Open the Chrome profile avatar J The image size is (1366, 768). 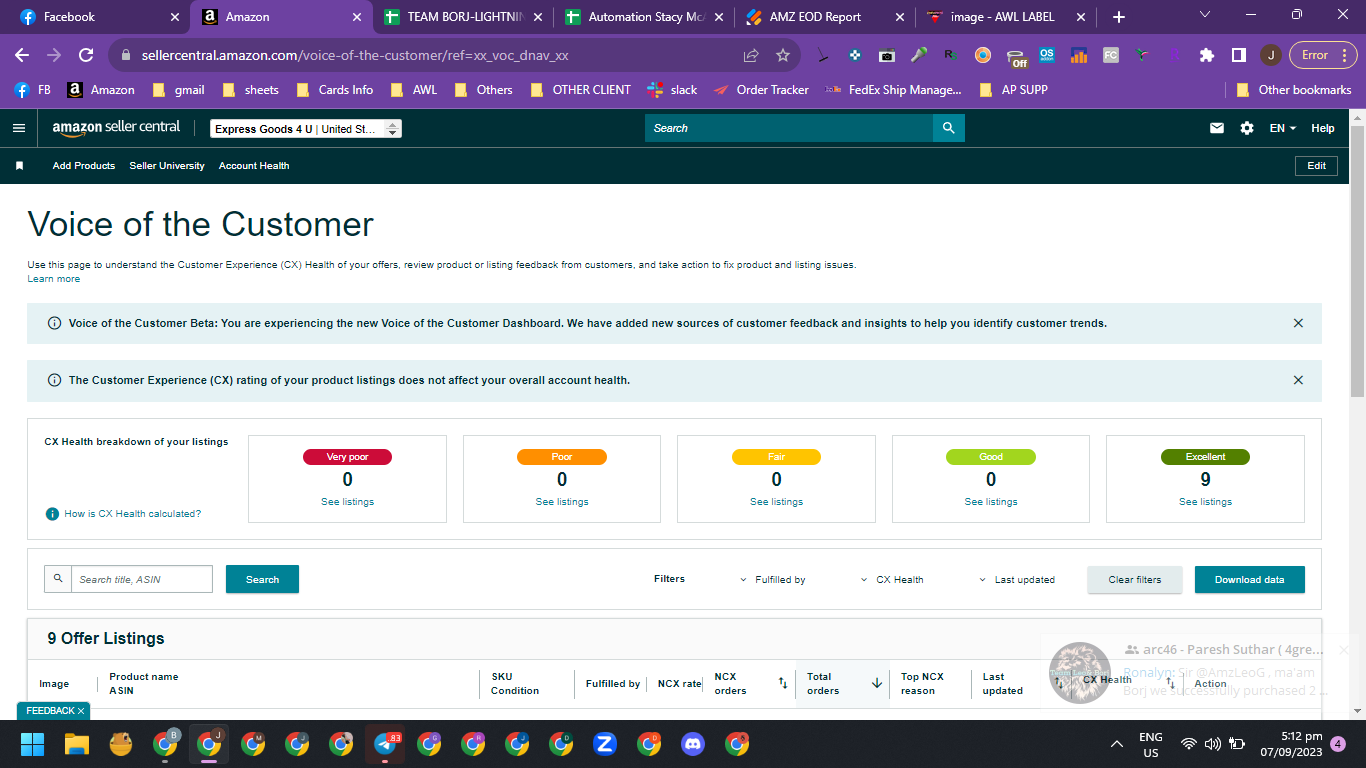1270,55
